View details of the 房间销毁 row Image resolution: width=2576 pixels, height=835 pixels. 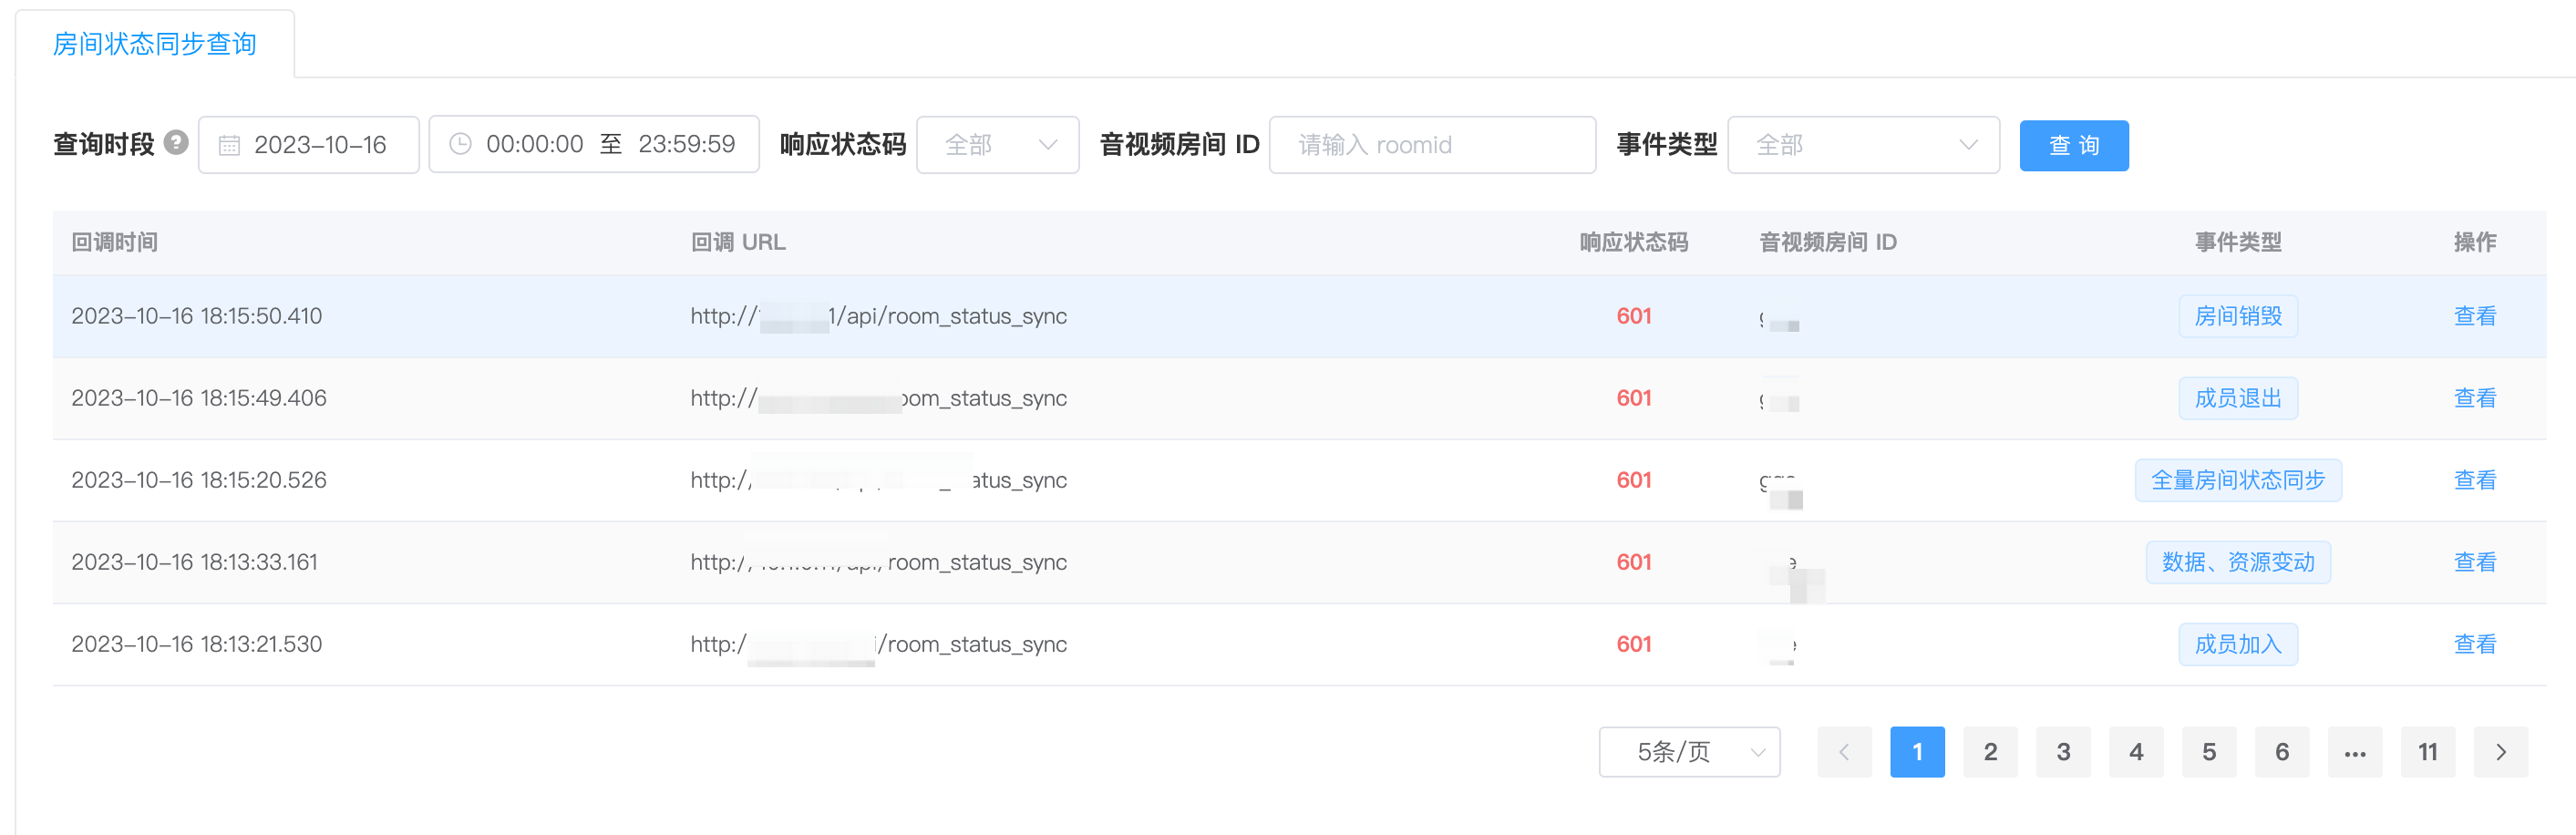tap(2474, 316)
